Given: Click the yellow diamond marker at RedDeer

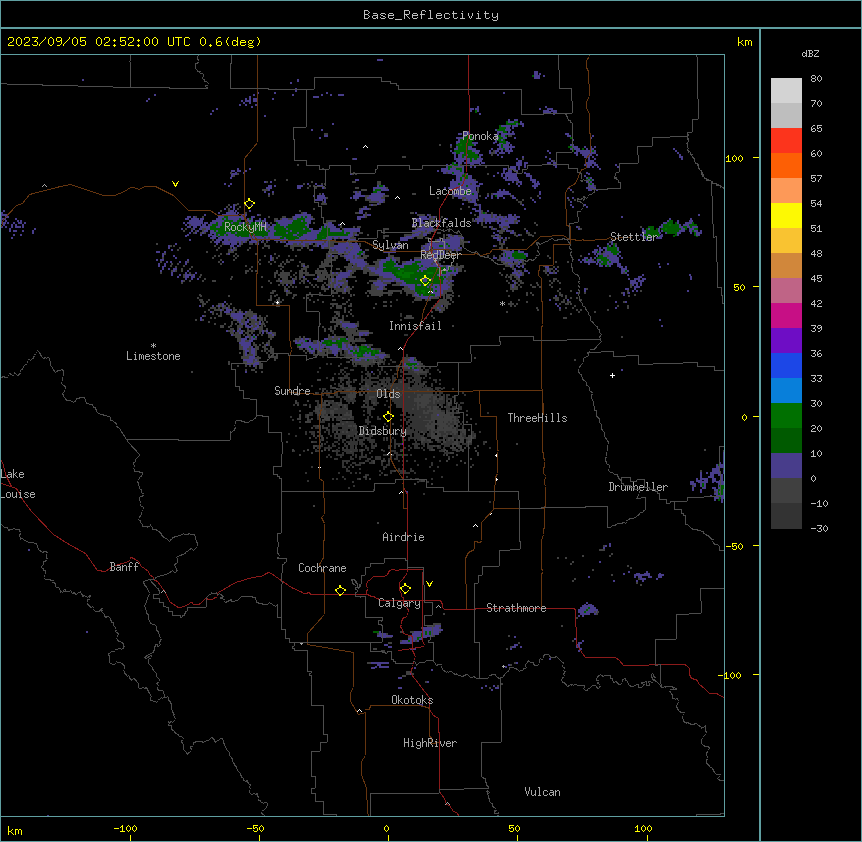Looking at the screenshot, I should click(425, 281).
